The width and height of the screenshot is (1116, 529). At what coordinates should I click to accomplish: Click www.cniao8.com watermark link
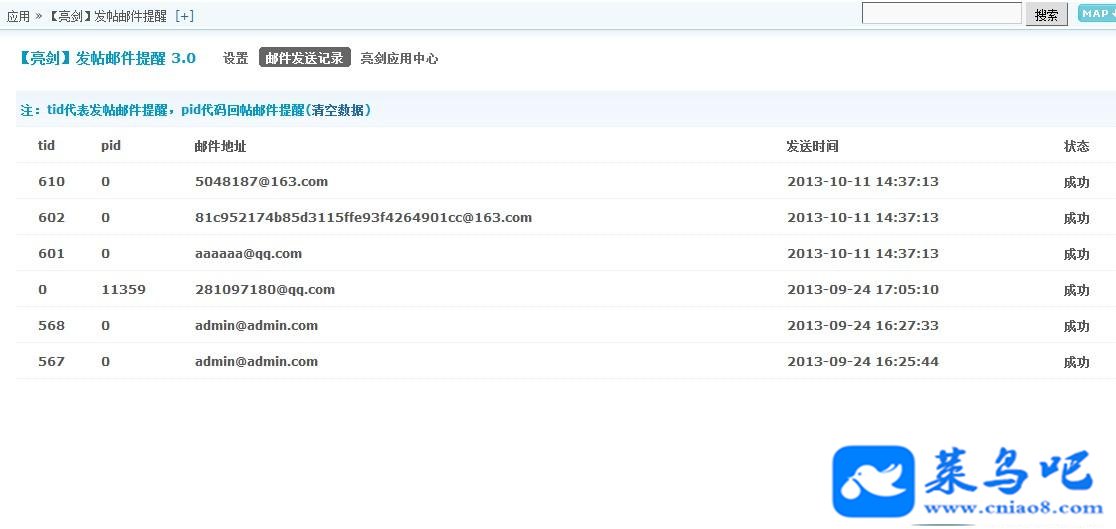tap(1014, 508)
